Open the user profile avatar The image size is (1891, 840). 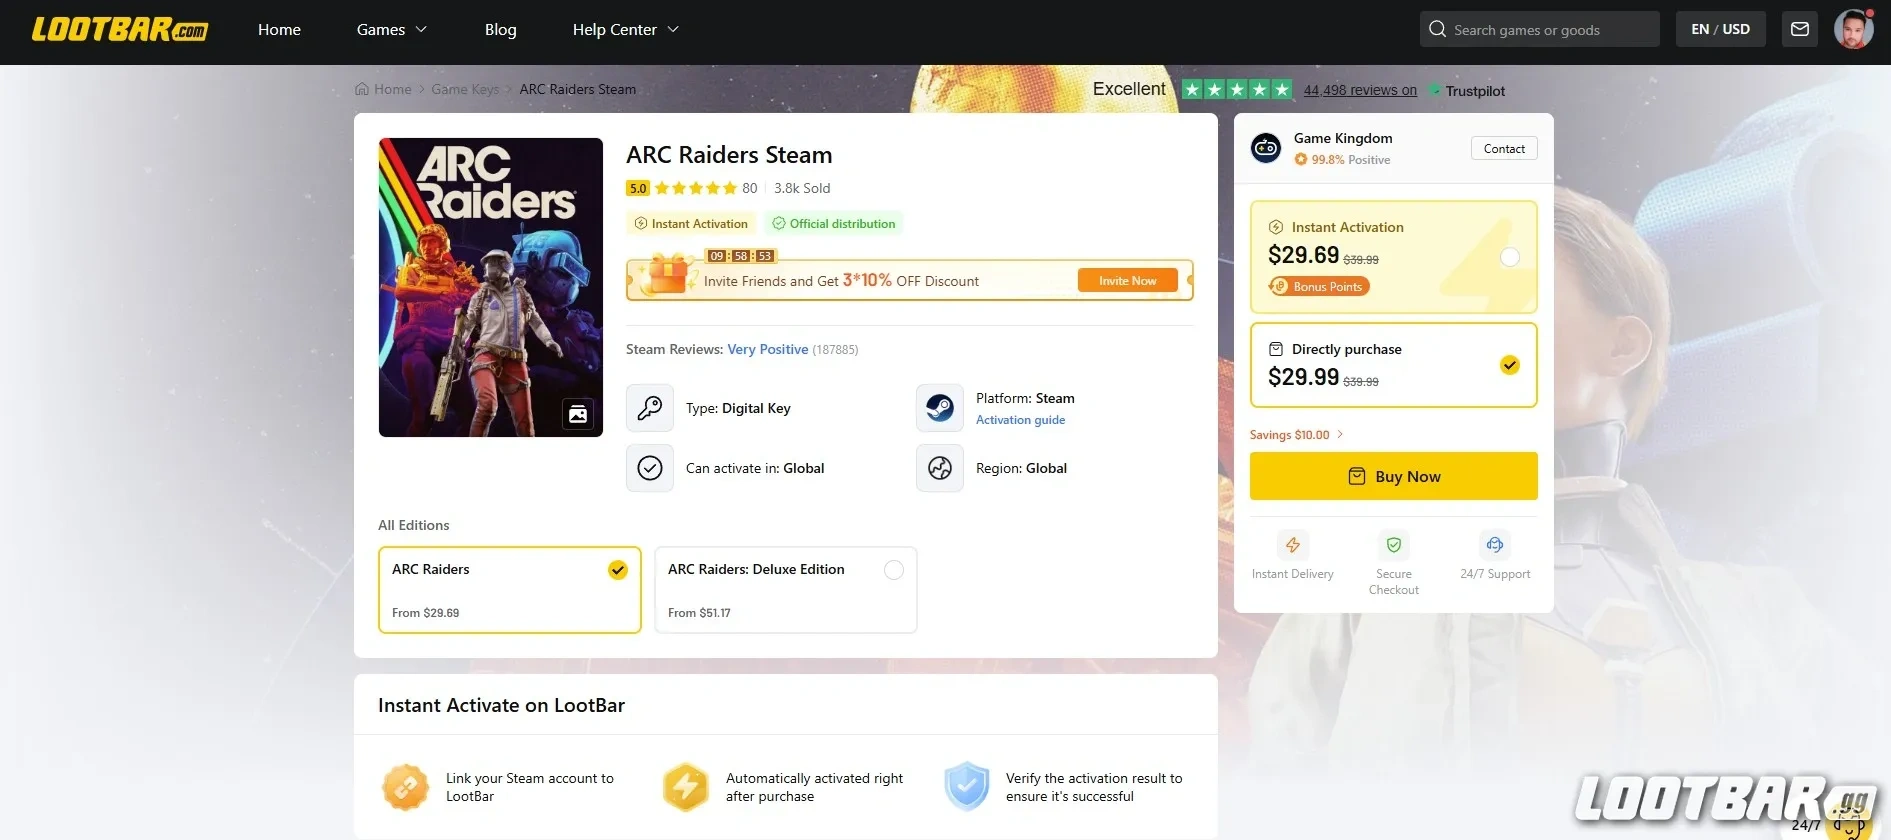pyautogui.click(x=1853, y=29)
